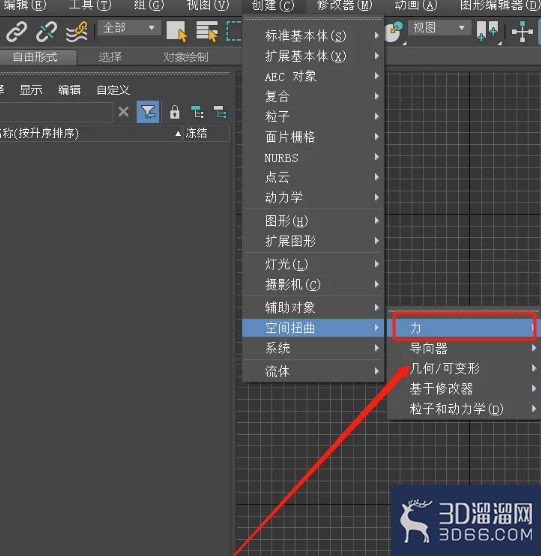Screen dimensions: 541x556
Task: Toggle the scene explorer filter funnel
Action: point(148,112)
